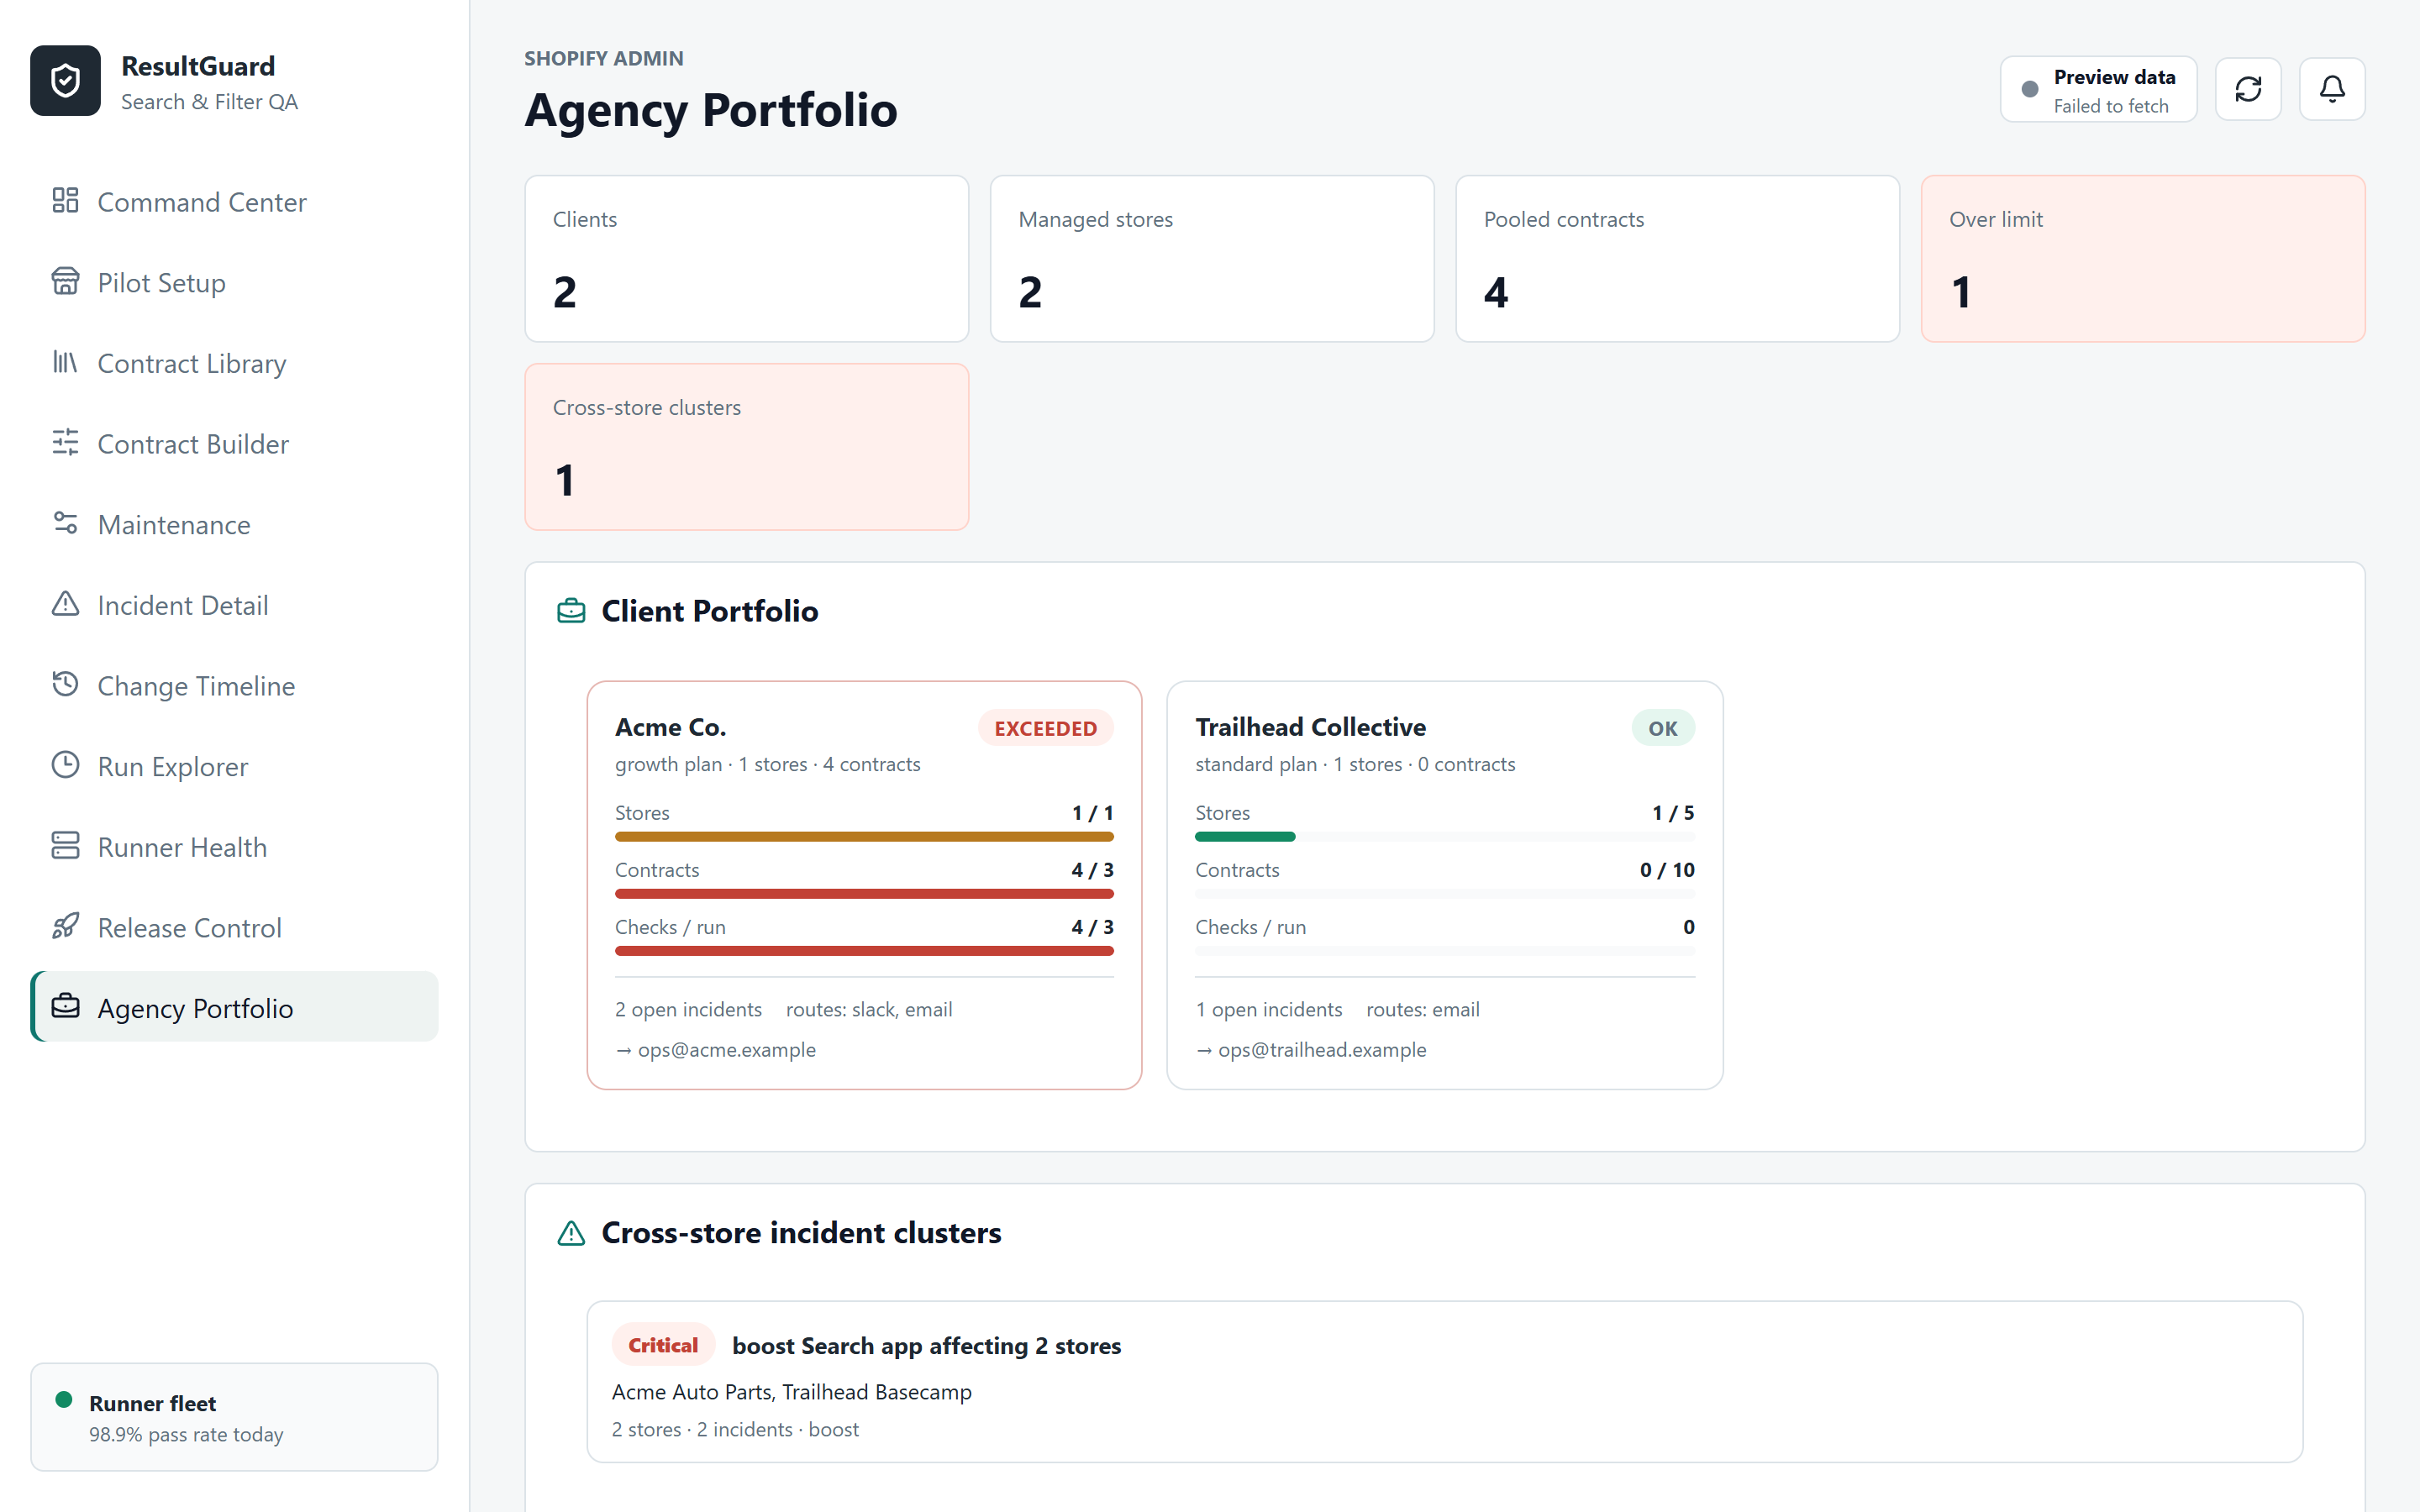This screenshot has width=2420, height=1512.
Task: Click the Trailhead Collective Contracts progress bar
Action: click(1445, 894)
